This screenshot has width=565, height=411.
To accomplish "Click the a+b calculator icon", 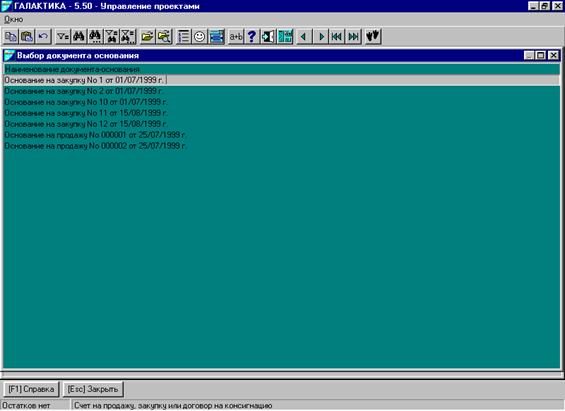I will pos(236,36).
